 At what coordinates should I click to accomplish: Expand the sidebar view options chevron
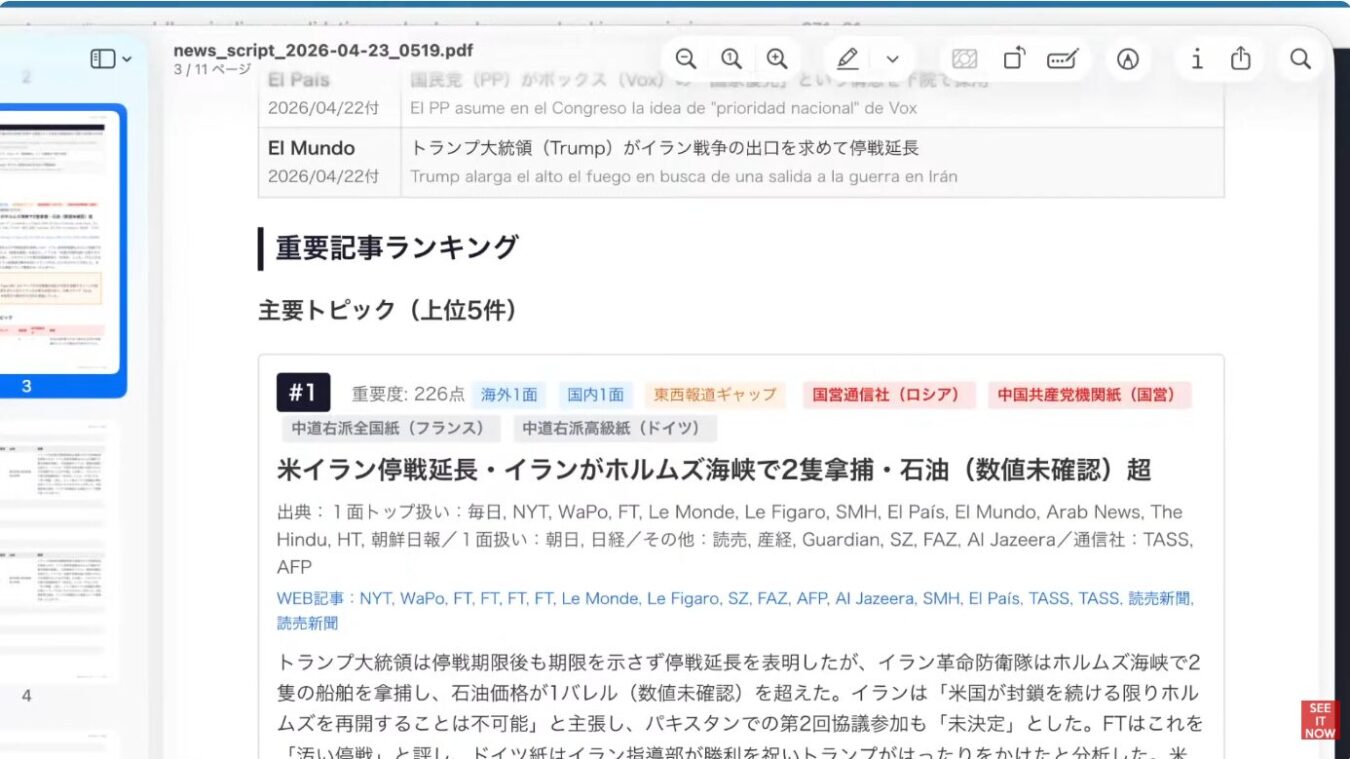pyautogui.click(x=127, y=57)
